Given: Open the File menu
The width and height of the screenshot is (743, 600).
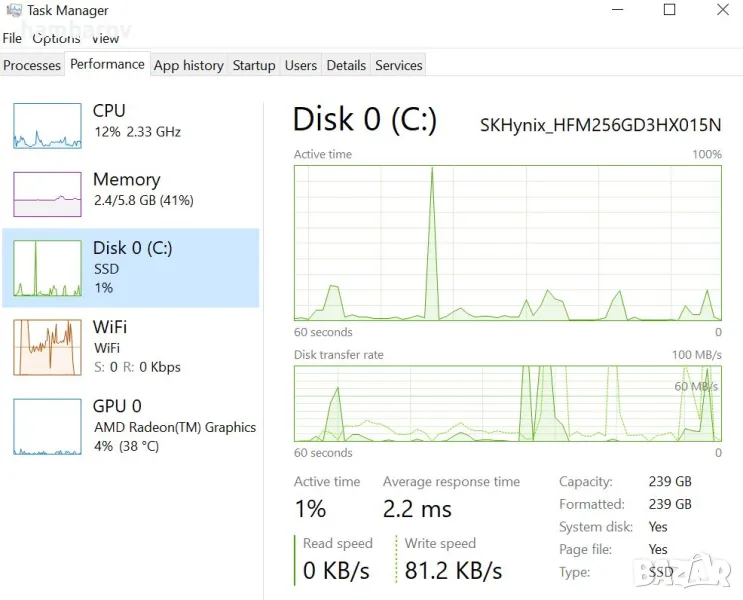Looking at the screenshot, I should (x=12, y=38).
